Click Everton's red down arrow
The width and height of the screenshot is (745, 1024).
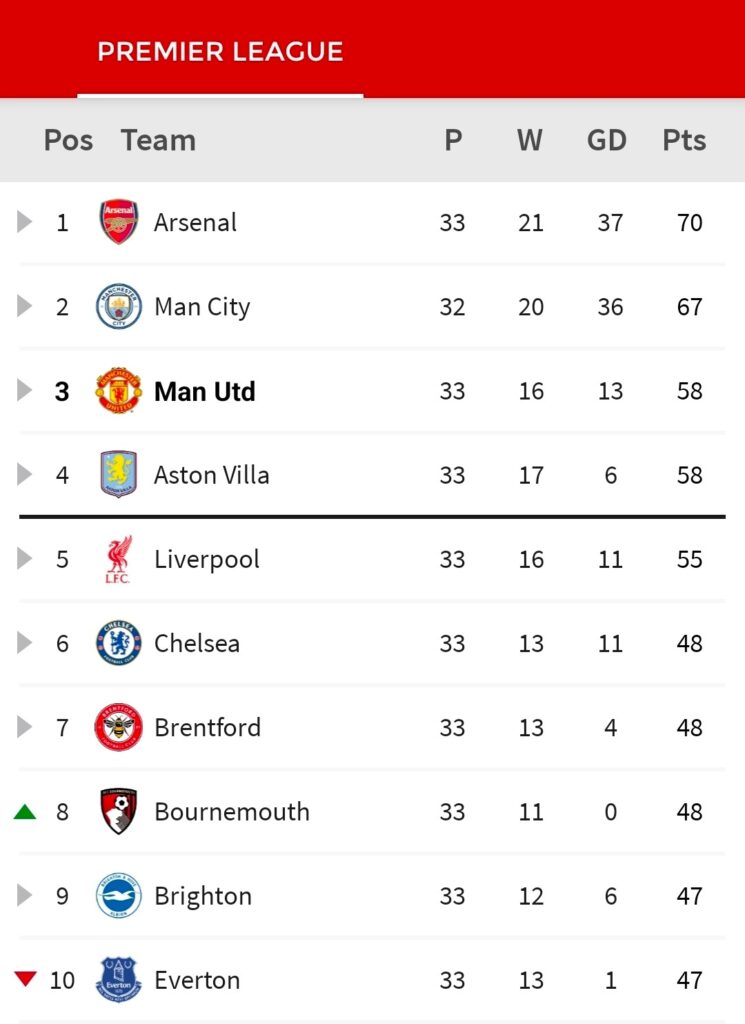pyautogui.click(x=25, y=979)
